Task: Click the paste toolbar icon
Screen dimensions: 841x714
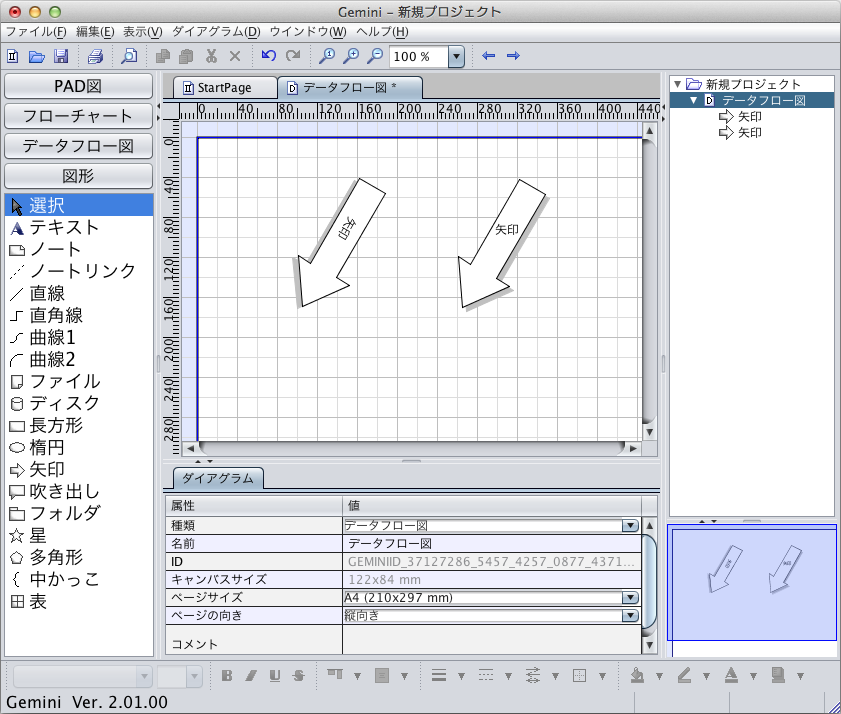Action: [x=187, y=56]
